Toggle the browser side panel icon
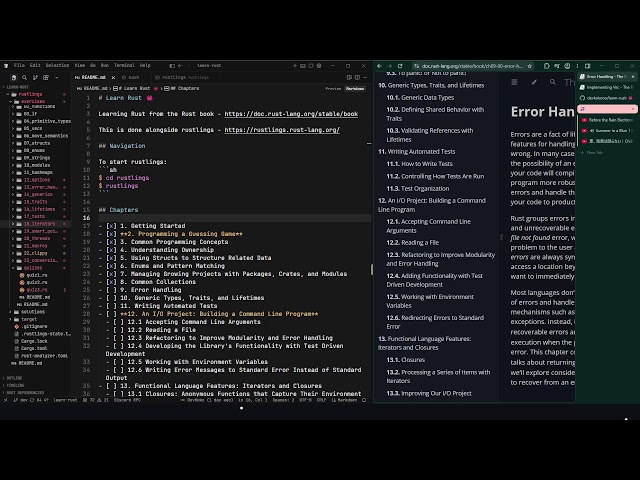Viewport: 640px width, 480px height. 588,66
